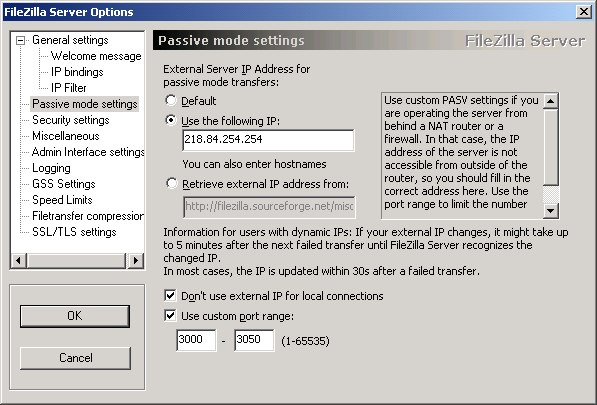This screenshot has width=597, height=405.
Task: Choose the Use the following IP option
Action: (x=171, y=121)
